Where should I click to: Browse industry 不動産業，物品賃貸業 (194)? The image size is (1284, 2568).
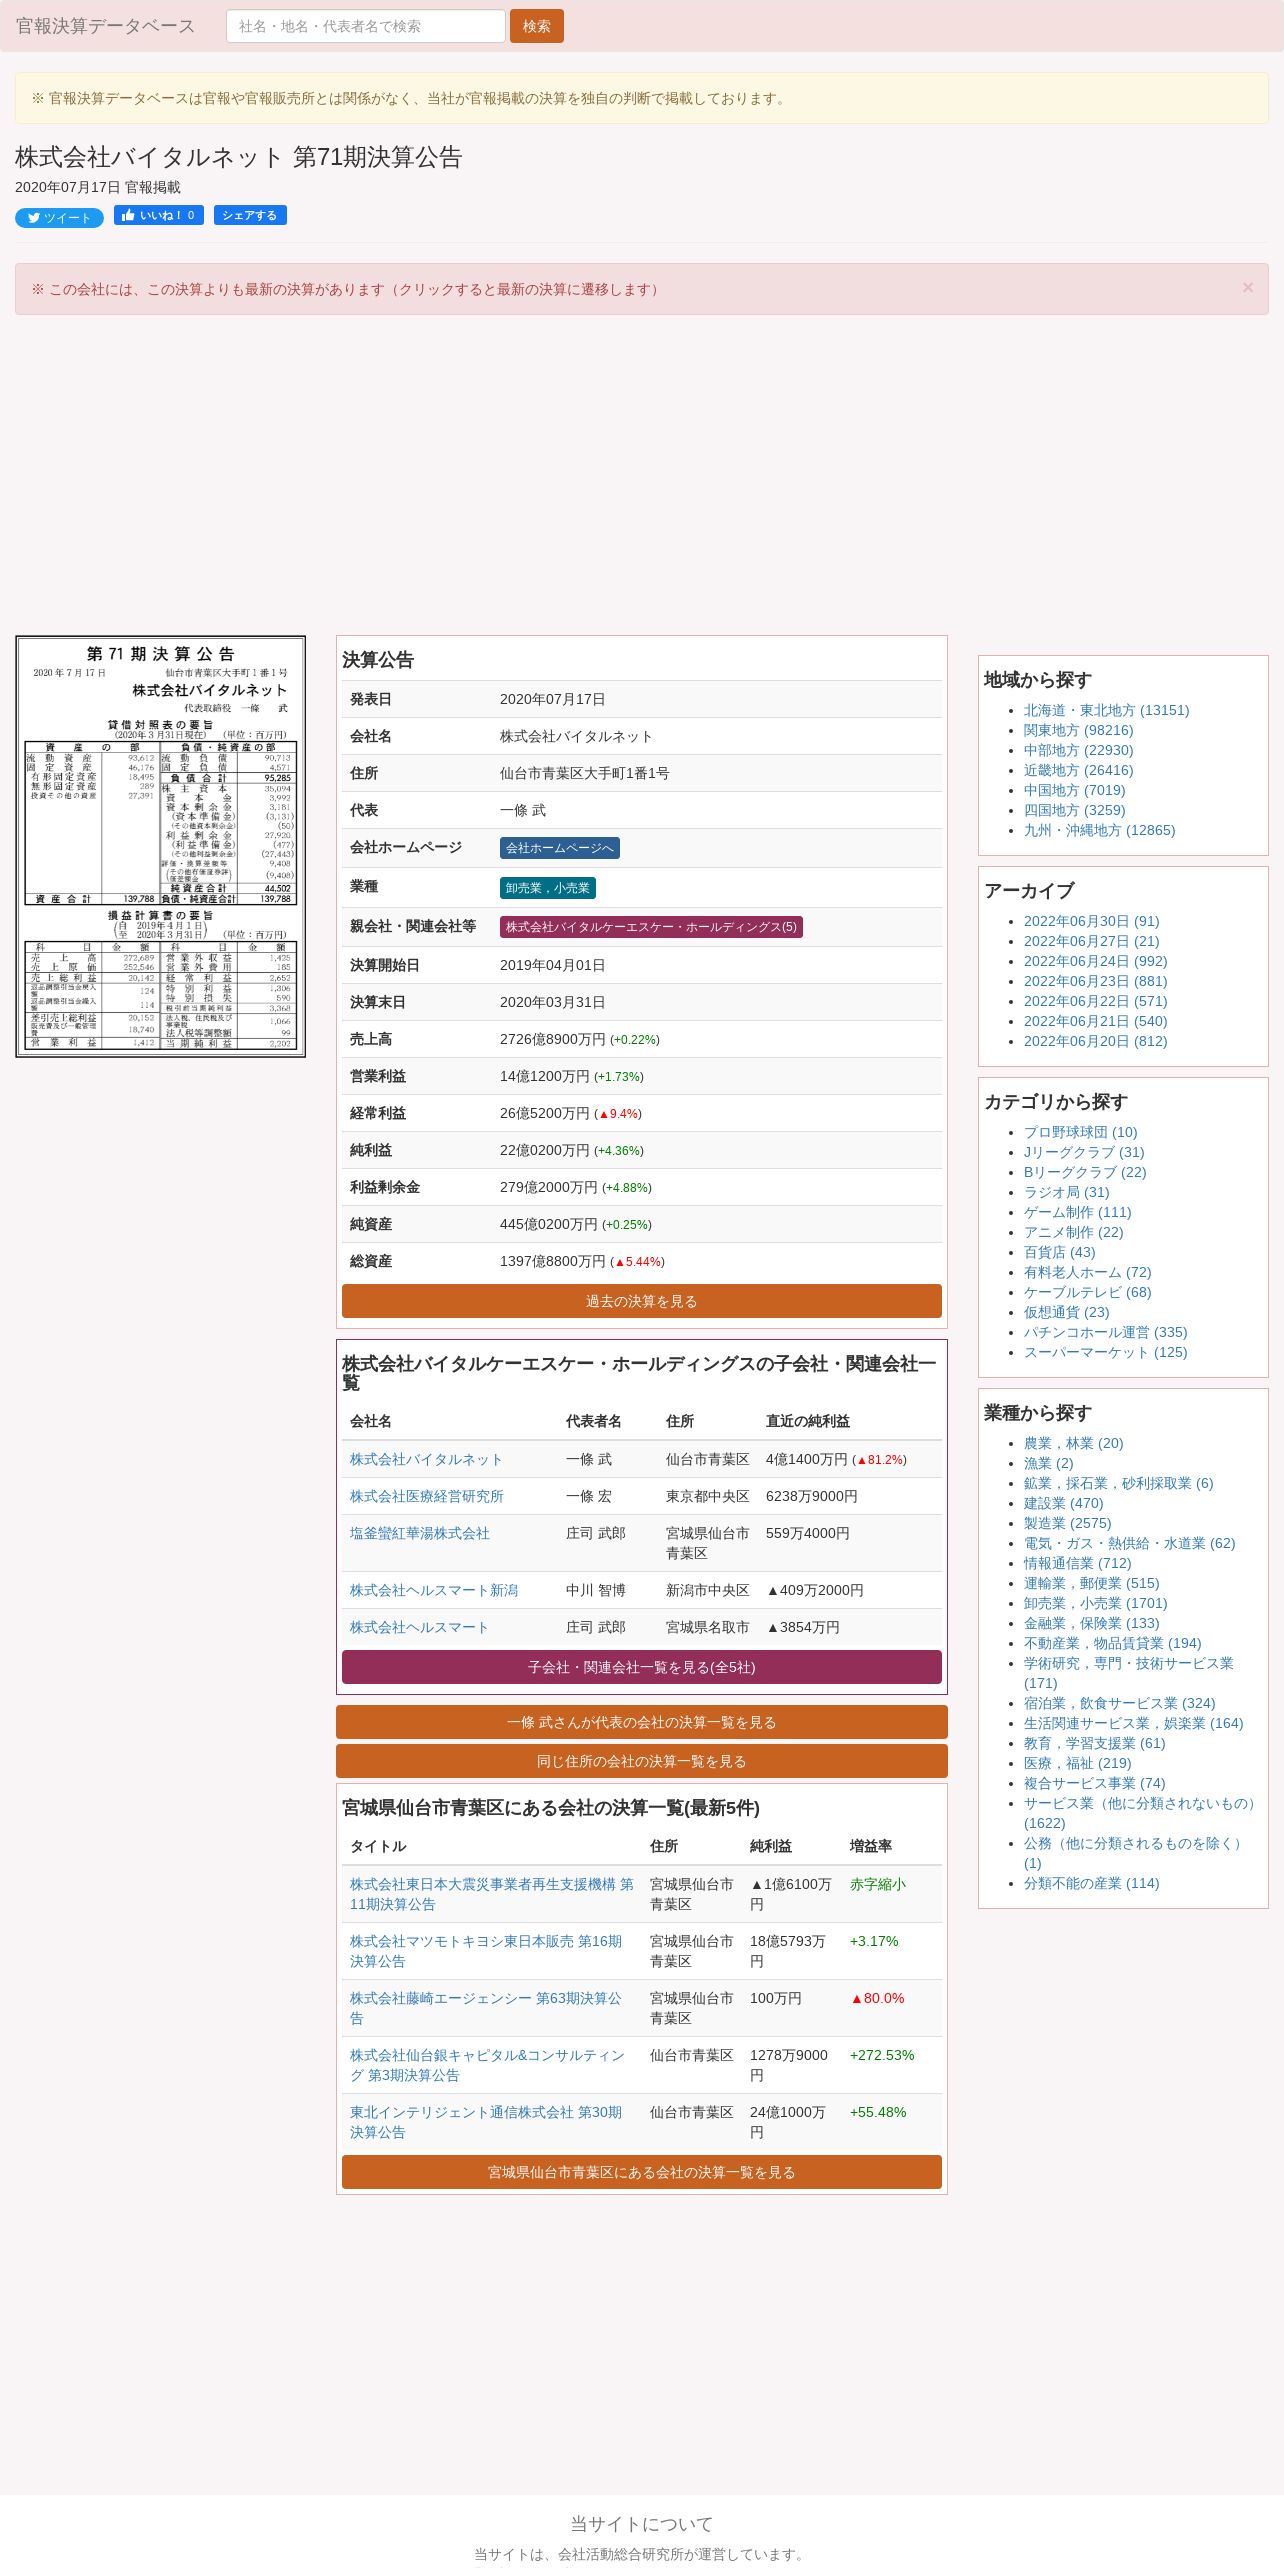click(x=1113, y=1644)
